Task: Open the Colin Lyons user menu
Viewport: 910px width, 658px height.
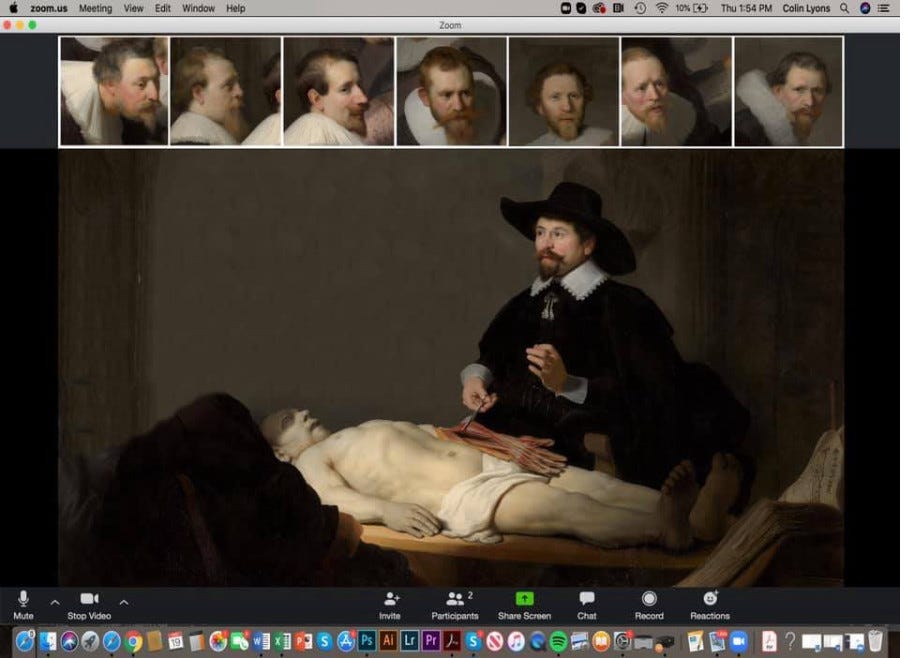Action: pos(806,8)
